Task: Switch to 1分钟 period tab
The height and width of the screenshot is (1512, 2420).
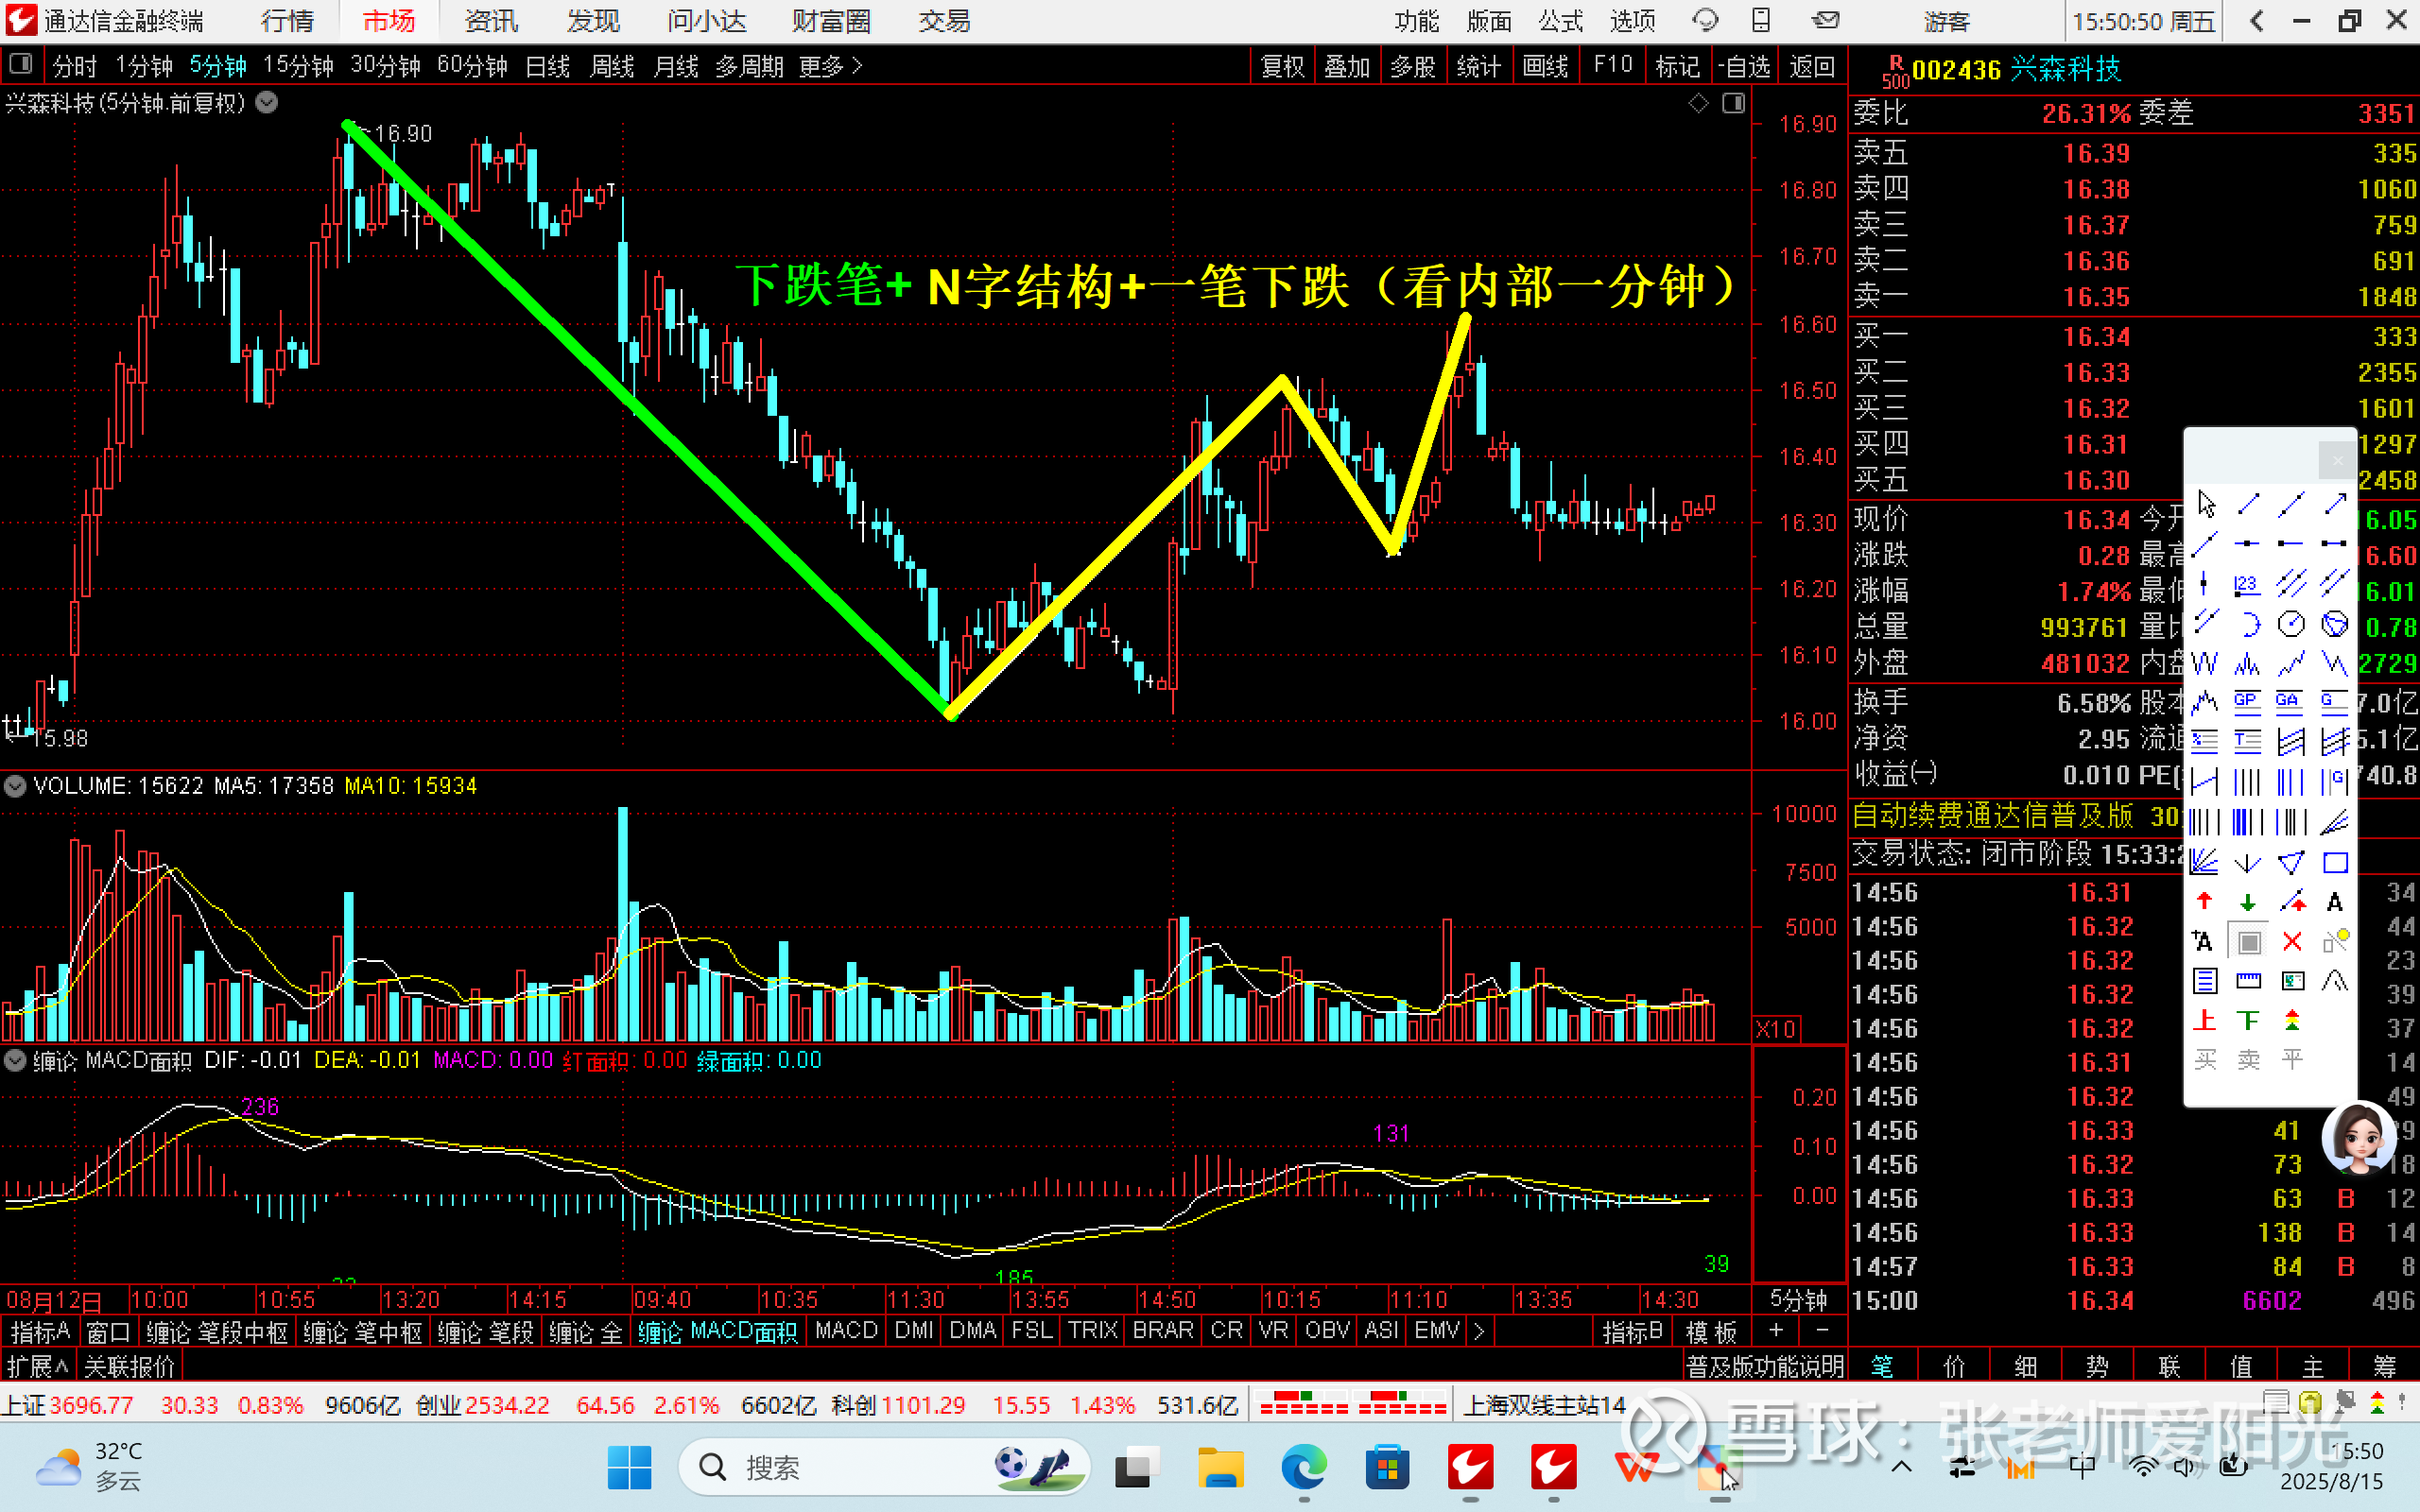Action: [145, 66]
